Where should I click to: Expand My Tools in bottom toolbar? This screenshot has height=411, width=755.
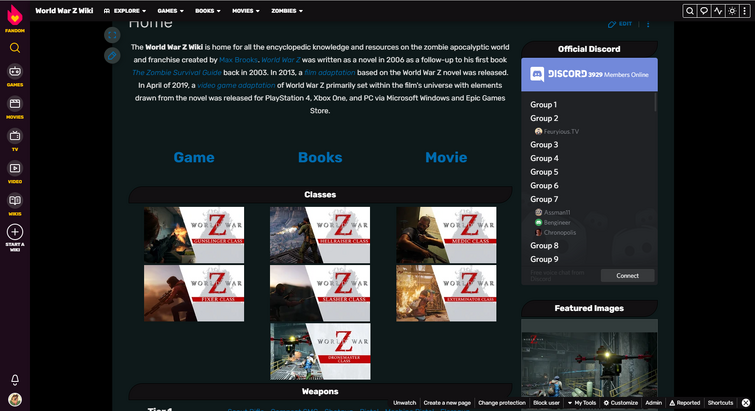click(582, 403)
